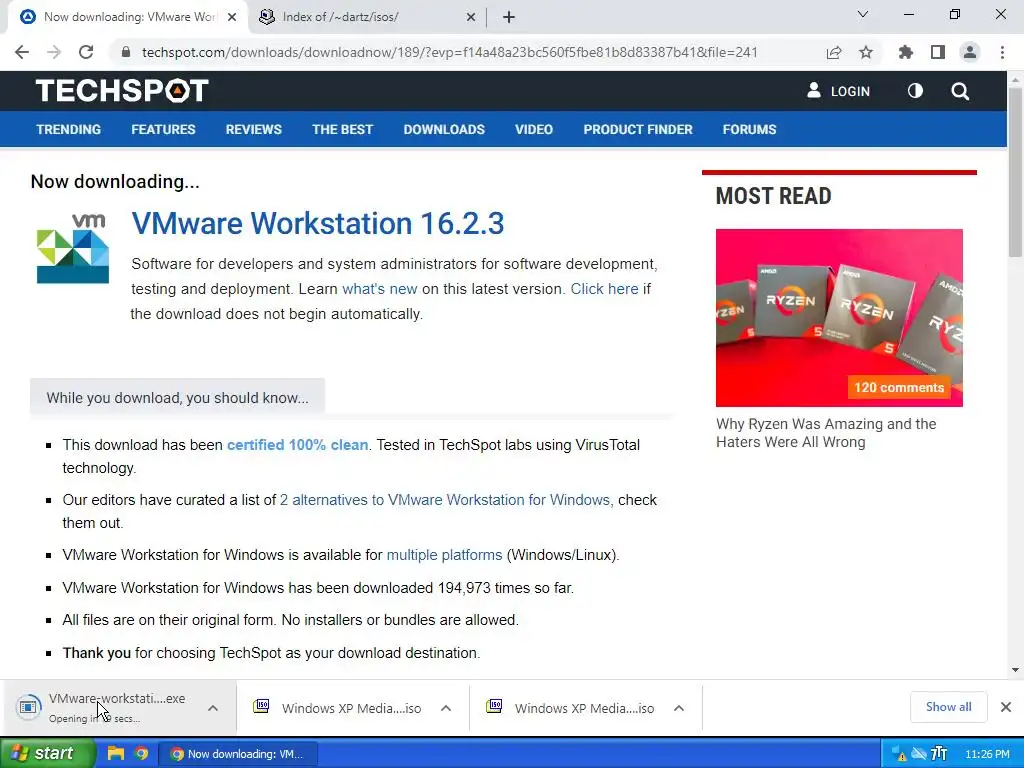Screen dimensions: 1024x768
Task: Open the FORUMS menu
Action: [x=750, y=129]
